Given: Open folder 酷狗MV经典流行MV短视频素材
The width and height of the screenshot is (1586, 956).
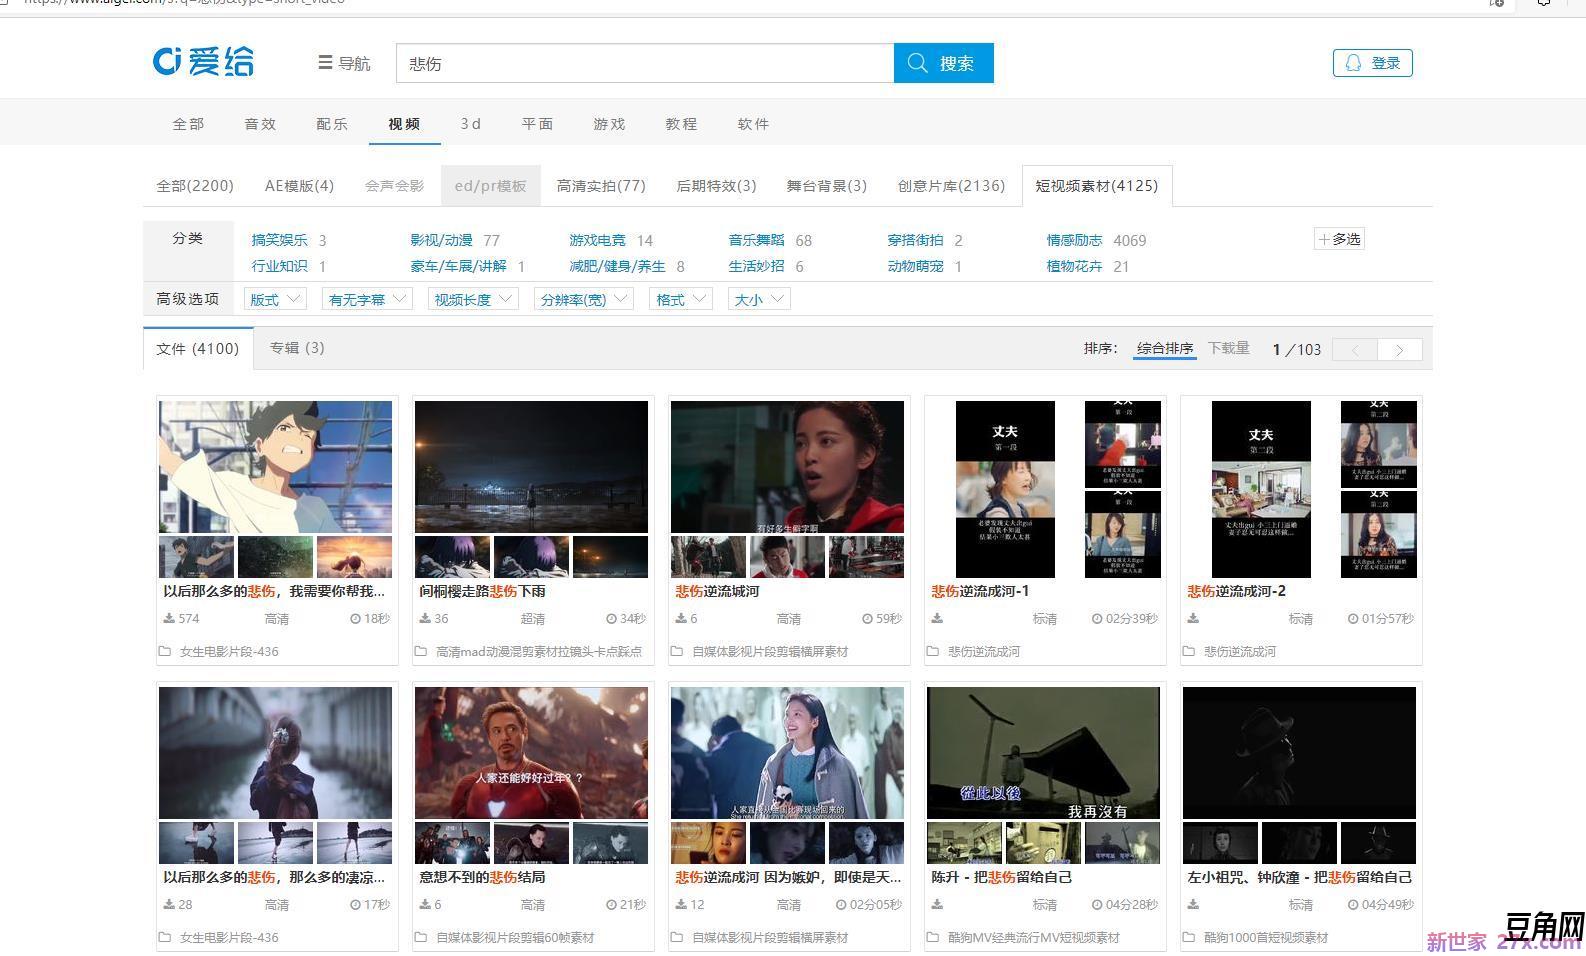Looking at the screenshot, I should [x=1034, y=938].
